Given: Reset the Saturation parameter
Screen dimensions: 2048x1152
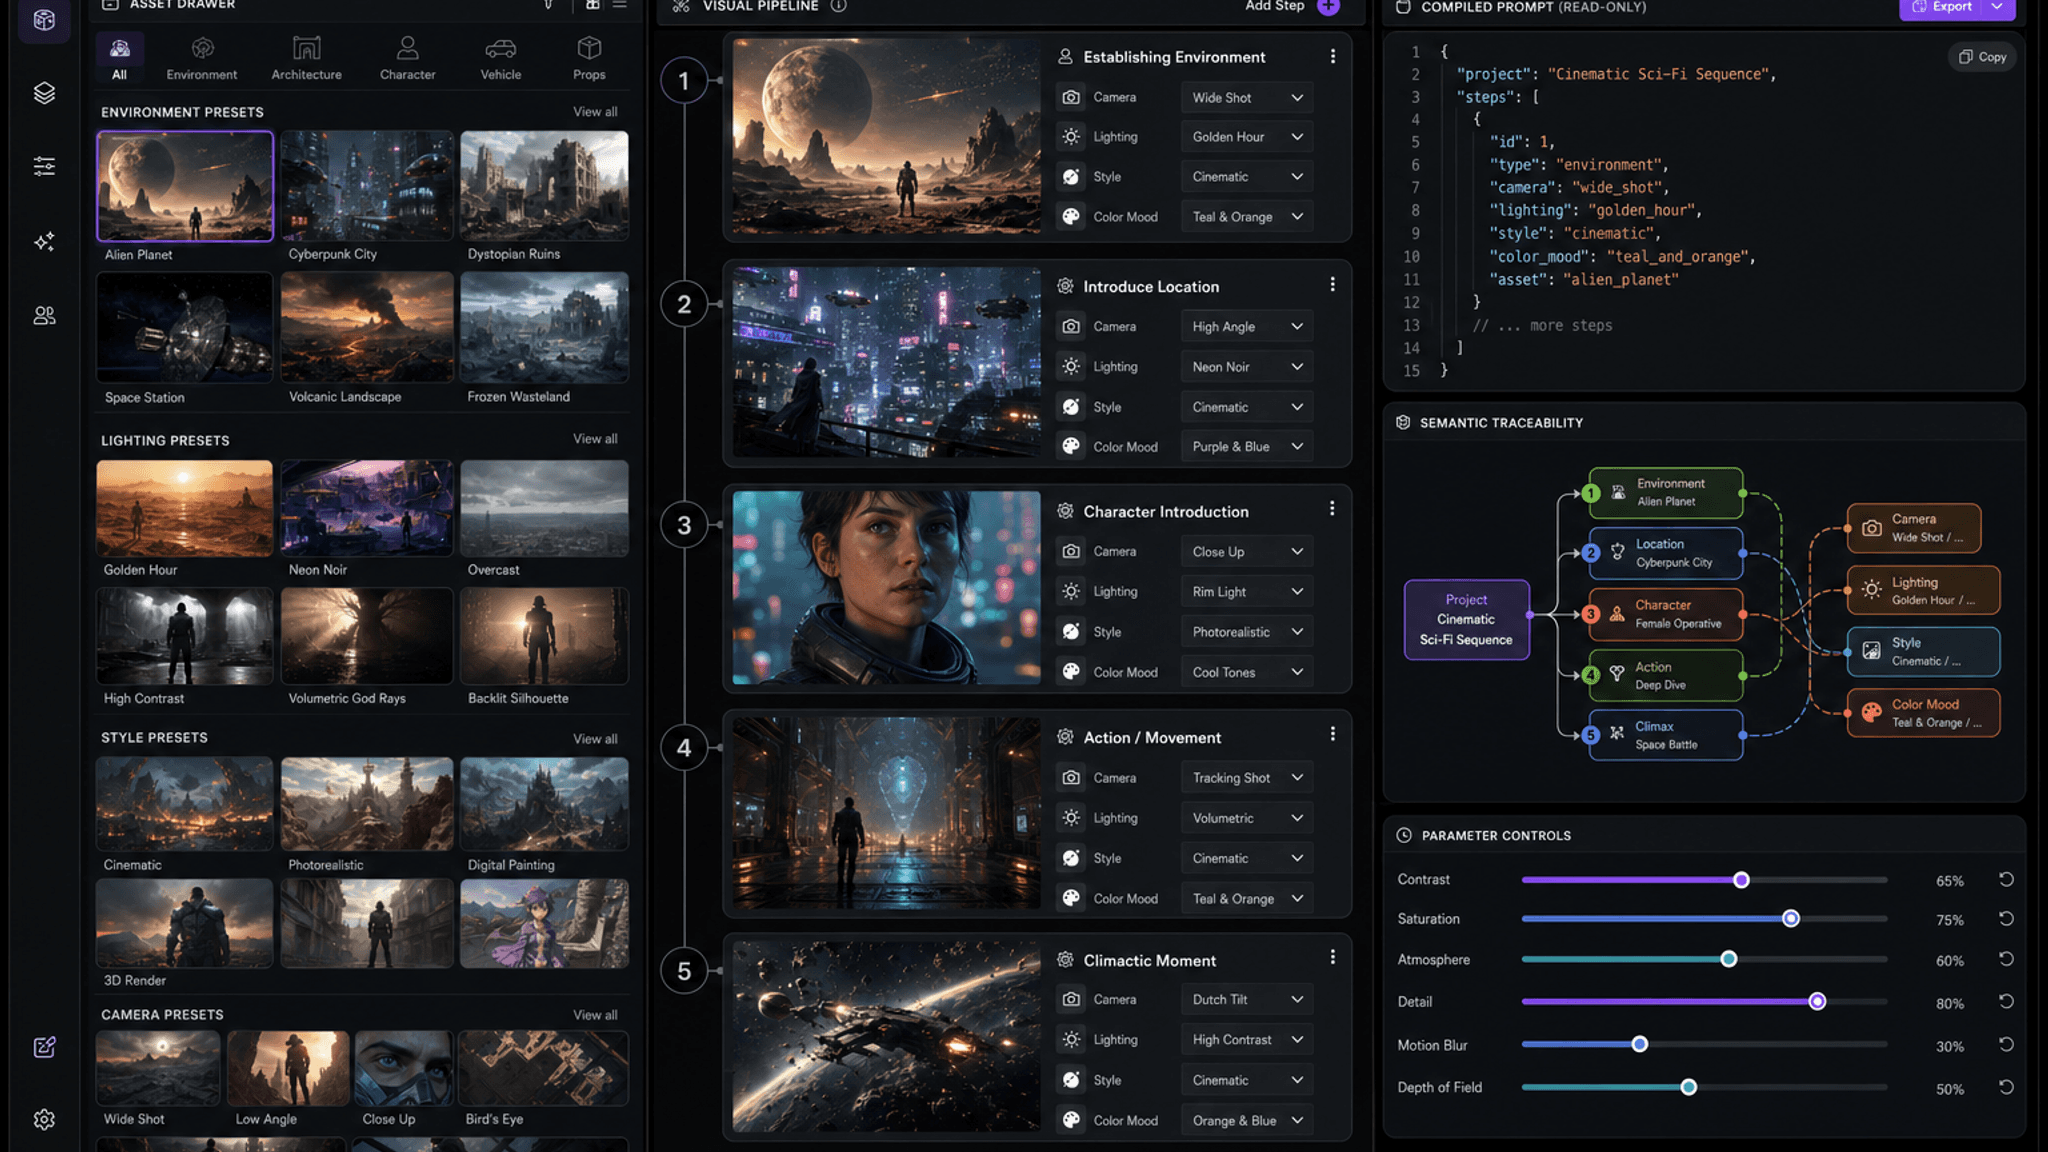Looking at the screenshot, I should tap(2006, 918).
